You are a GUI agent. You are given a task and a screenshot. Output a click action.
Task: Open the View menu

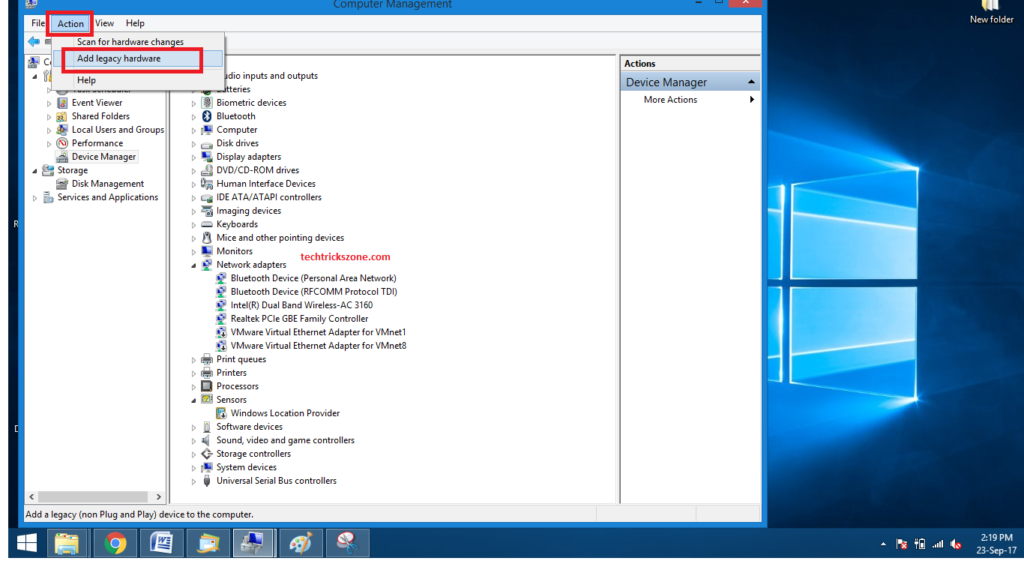pyautogui.click(x=104, y=23)
